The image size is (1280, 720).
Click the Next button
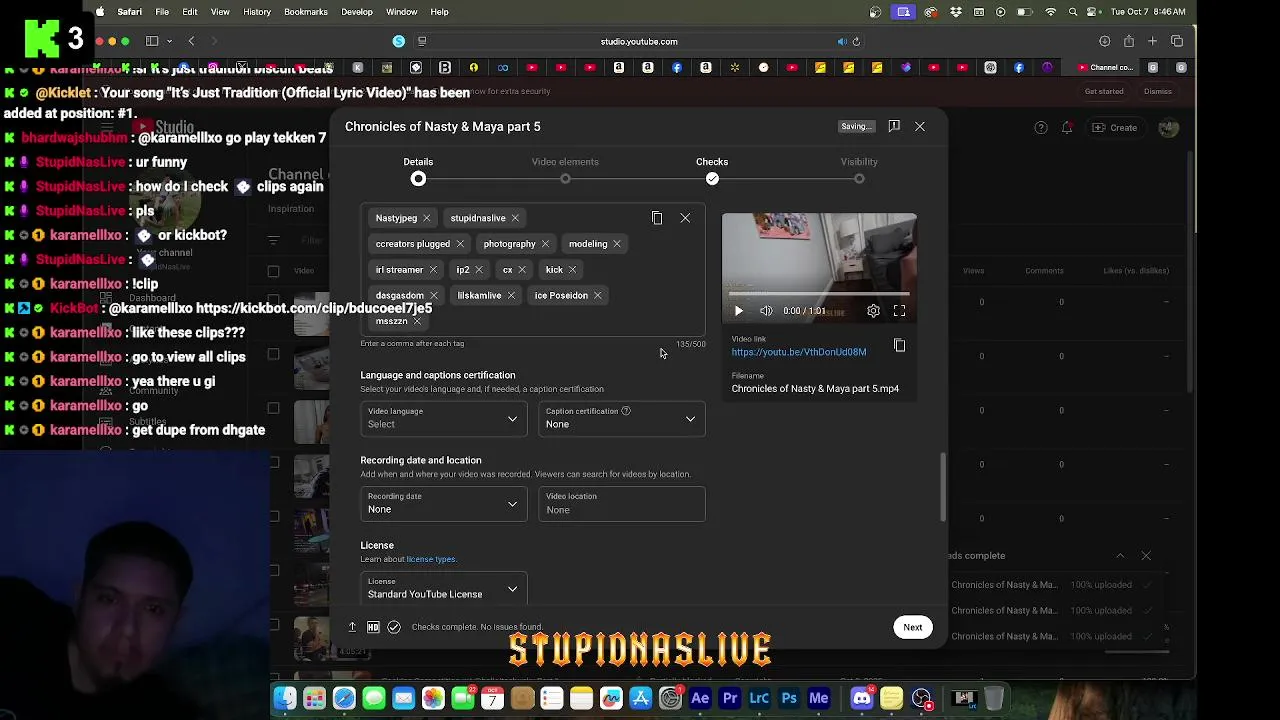(x=913, y=627)
